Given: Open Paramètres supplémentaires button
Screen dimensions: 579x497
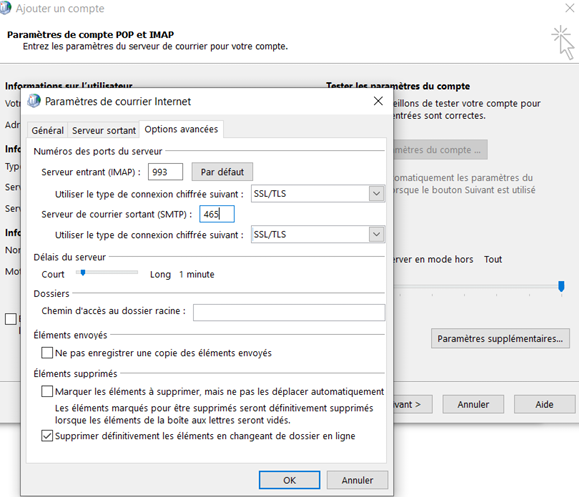Looking at the screenshot, I should (x=500, y=338).
